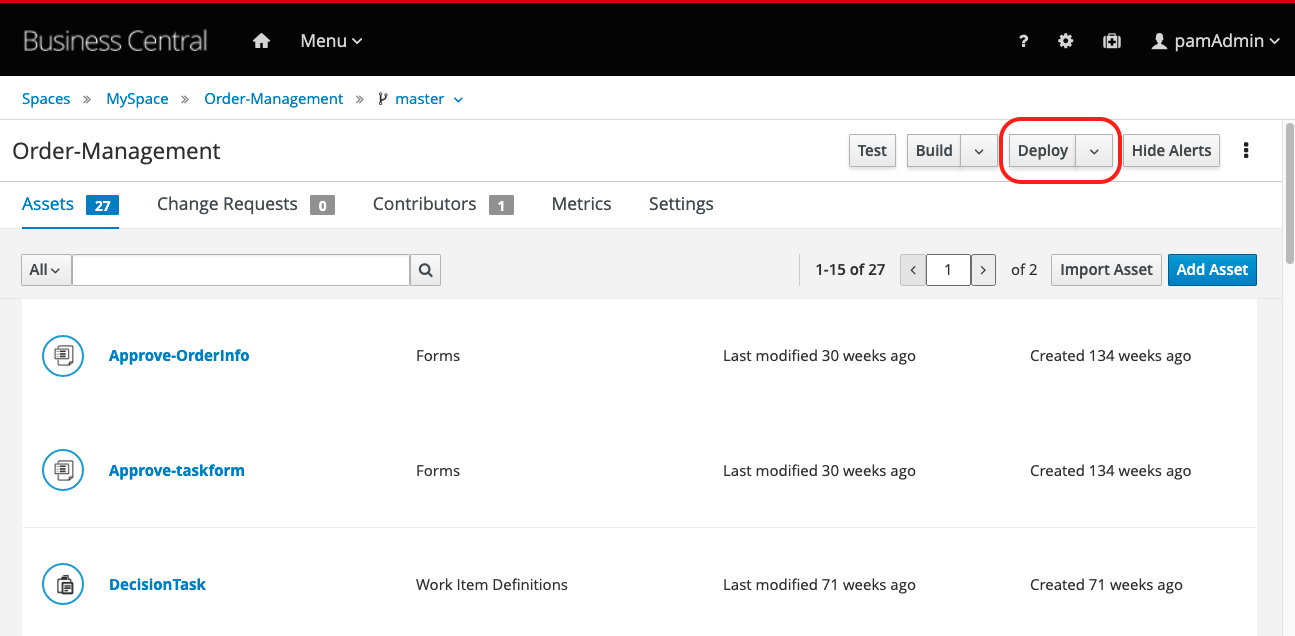Click the Import Asset button
The image size is (1295, 636).
tap(1106, 270)
